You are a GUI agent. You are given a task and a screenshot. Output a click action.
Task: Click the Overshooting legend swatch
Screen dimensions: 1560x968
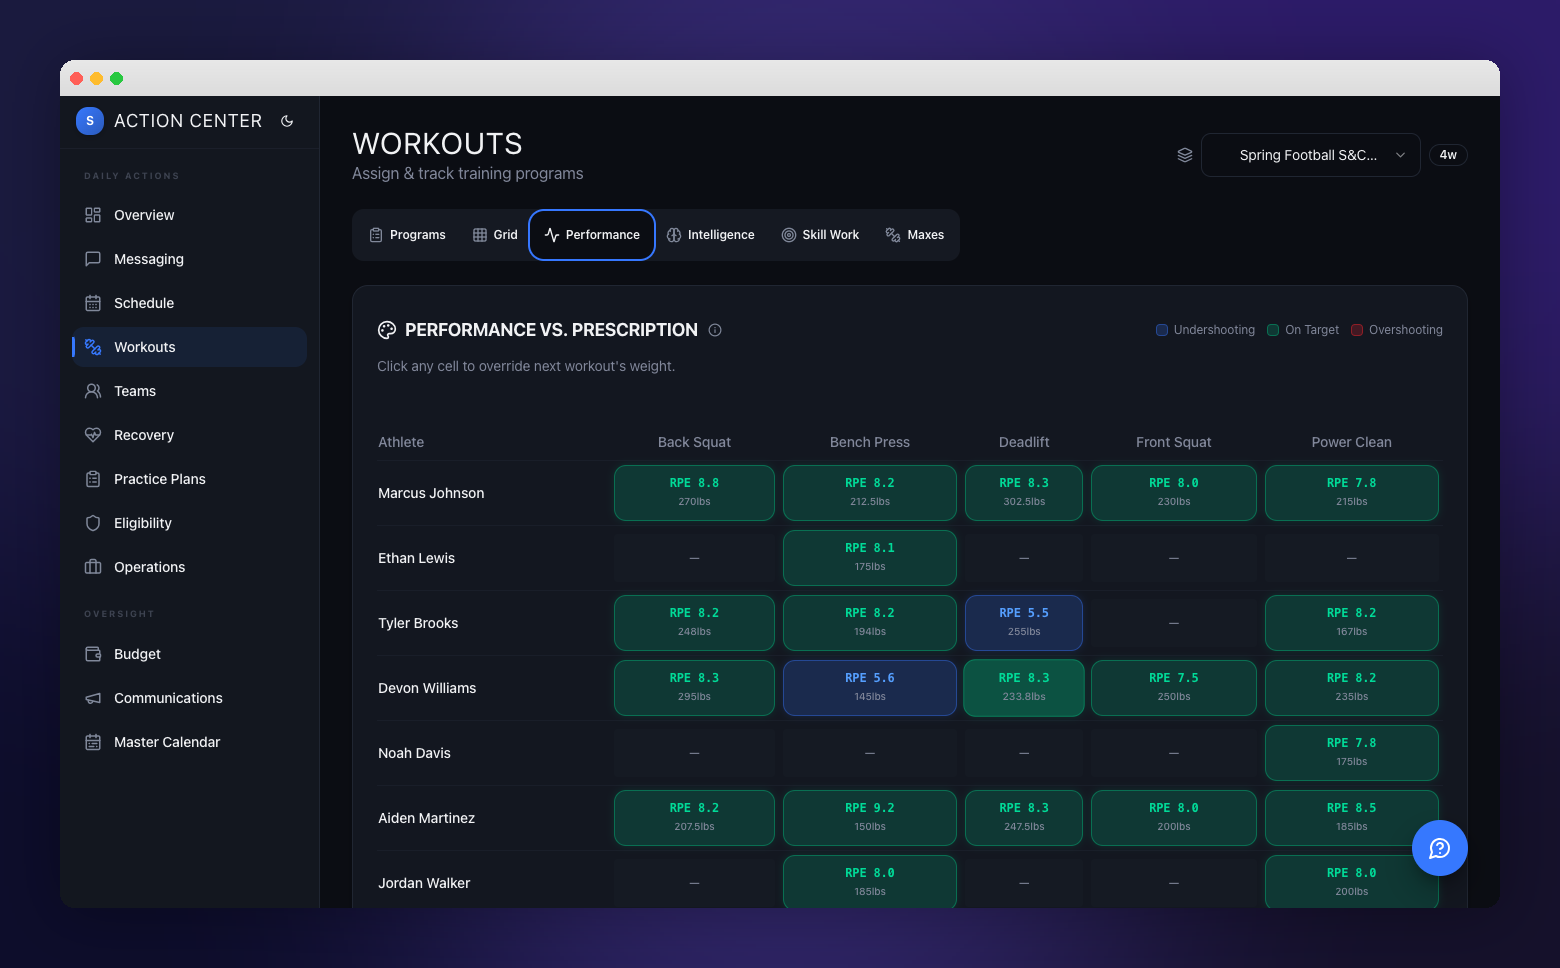point(1357,330)
